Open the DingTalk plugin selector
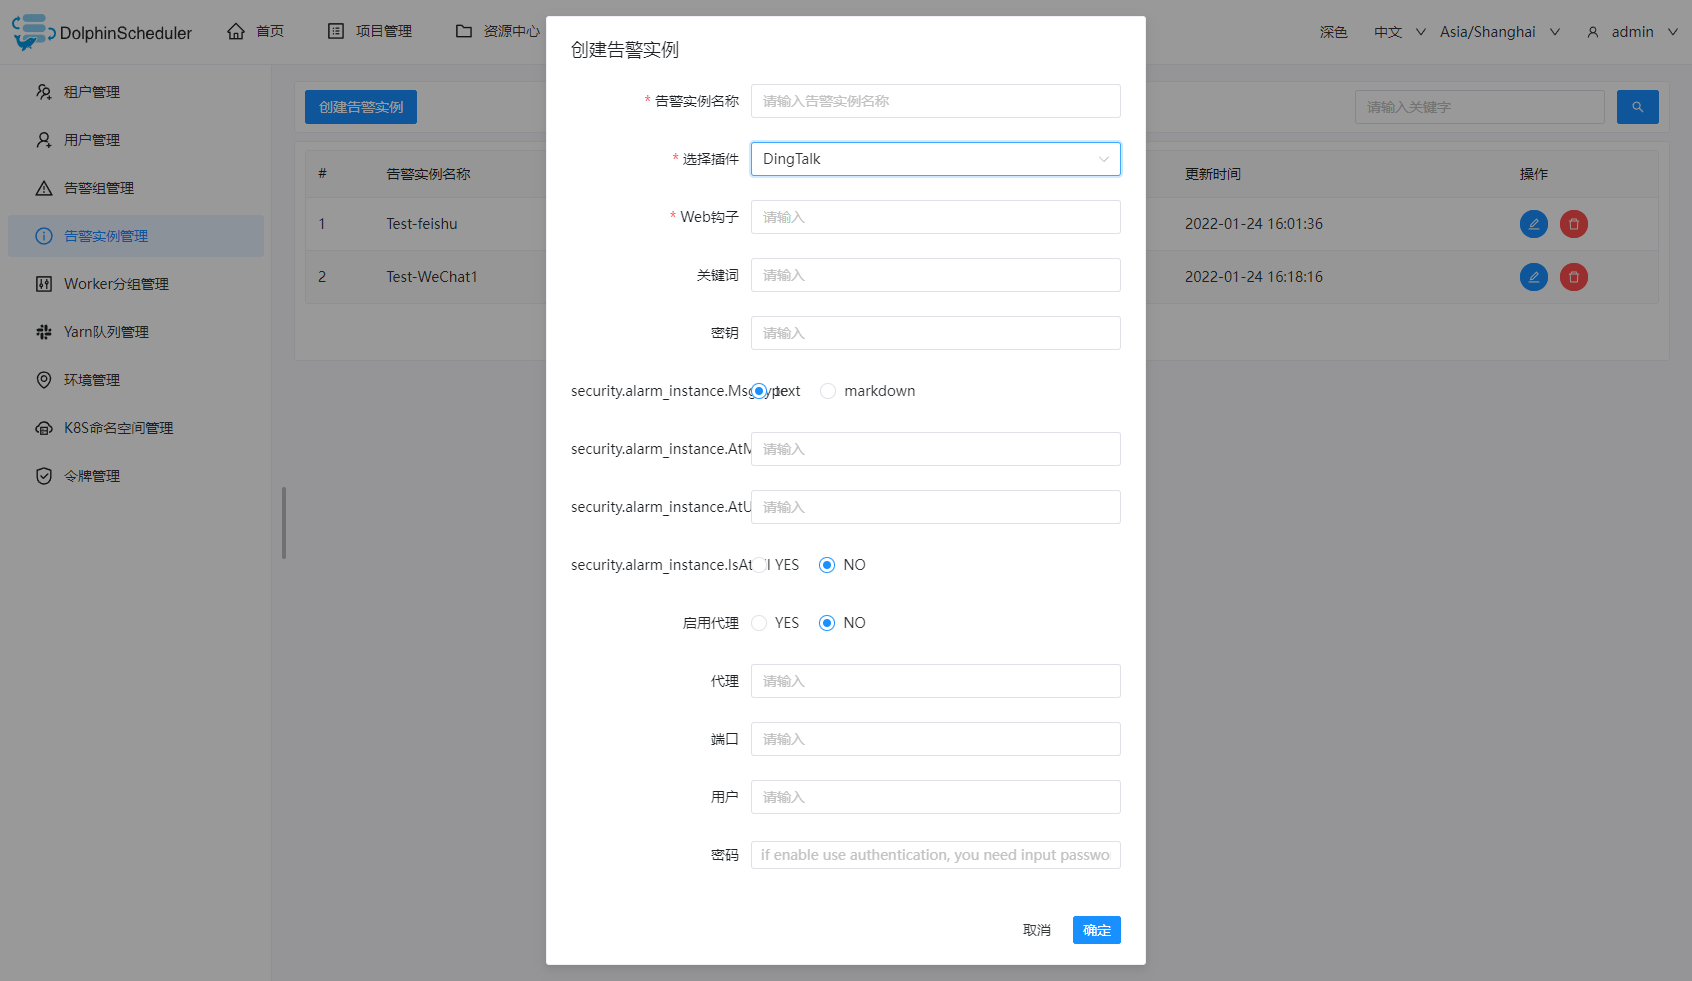The image size is (1692, 981). (935, 159)
